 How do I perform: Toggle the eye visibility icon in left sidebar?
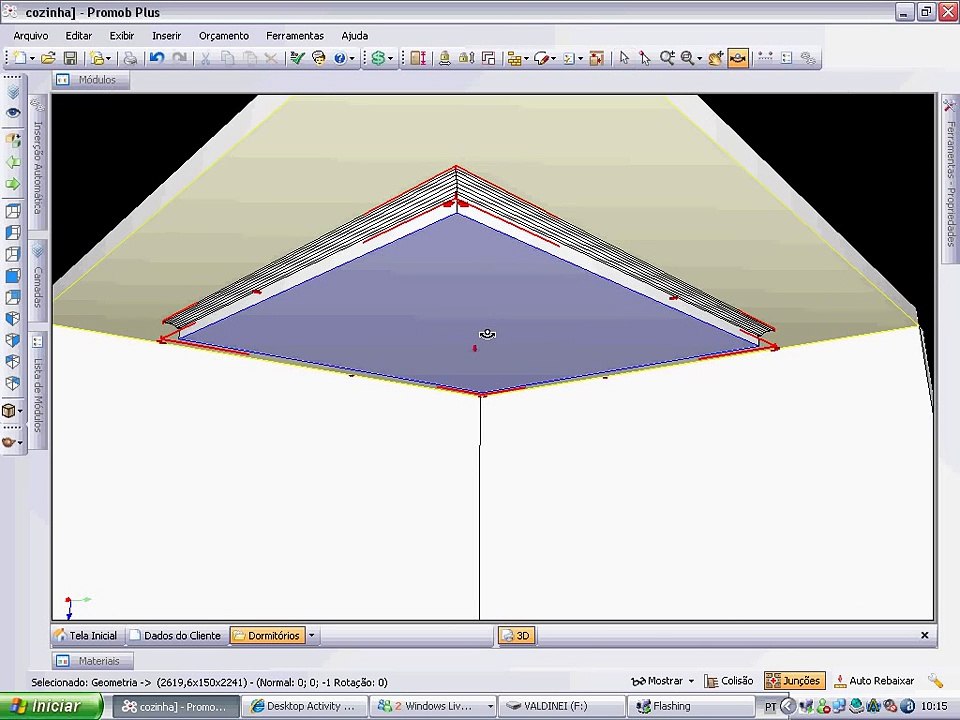[13, 113]
